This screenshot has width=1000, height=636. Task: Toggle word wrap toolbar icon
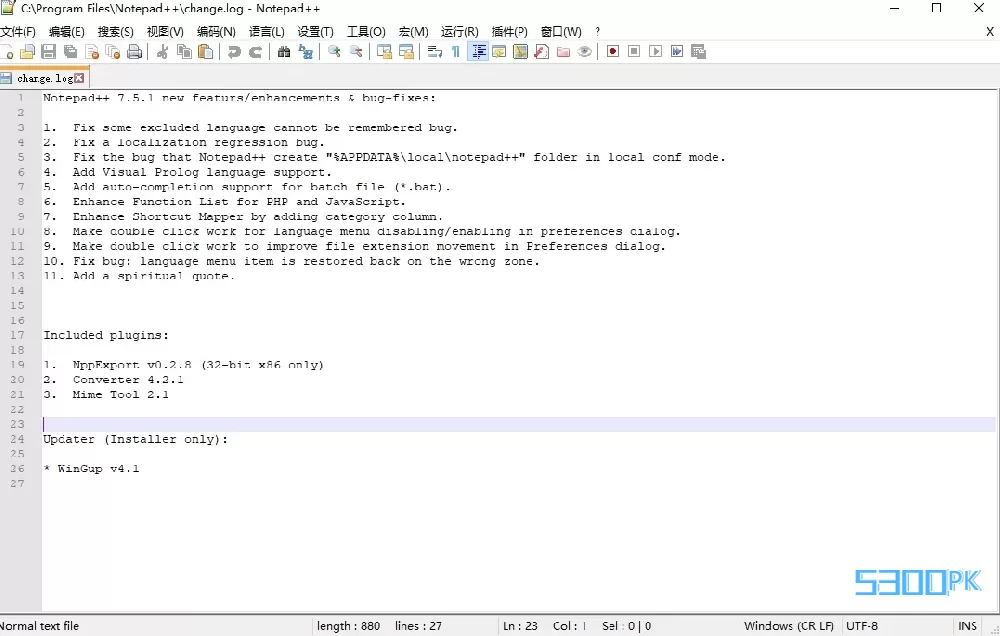435,52
